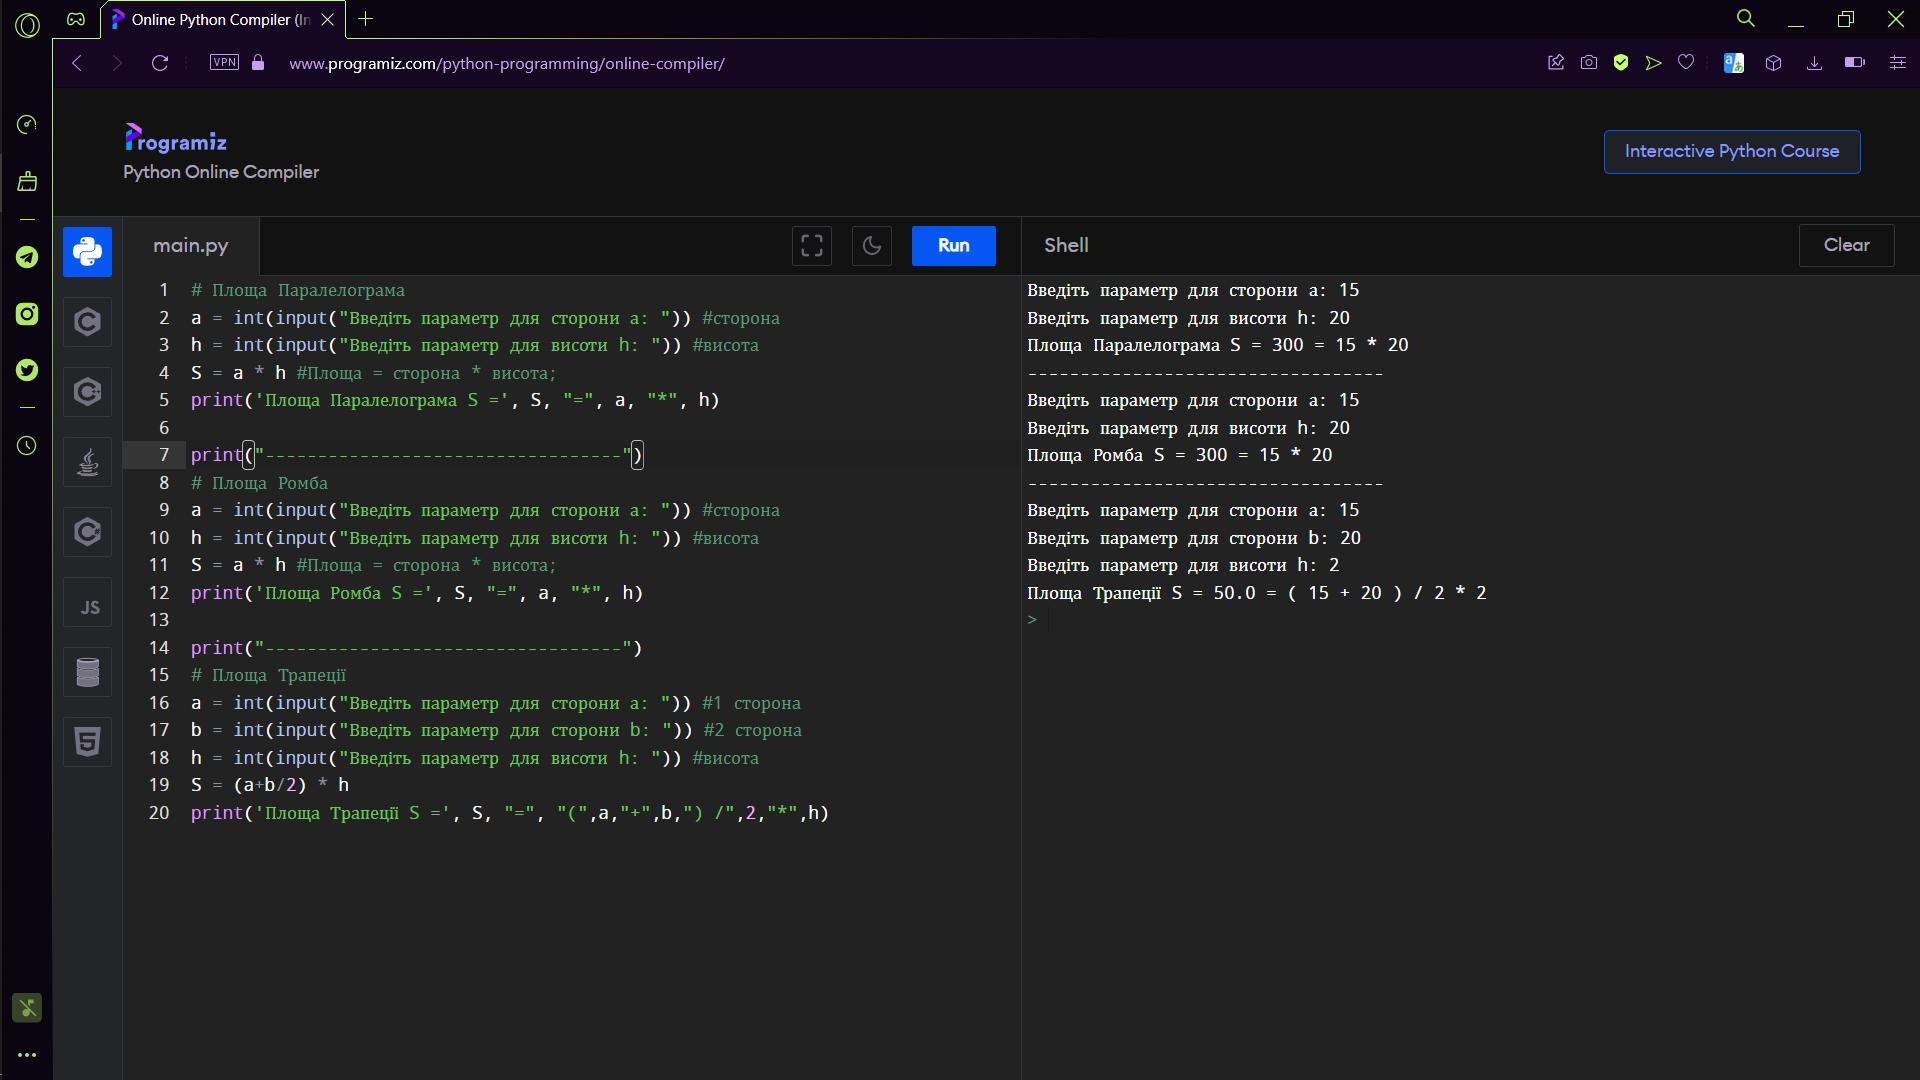Open a new browser tab
The image size is (1920, 1080).
coord(366,18)
